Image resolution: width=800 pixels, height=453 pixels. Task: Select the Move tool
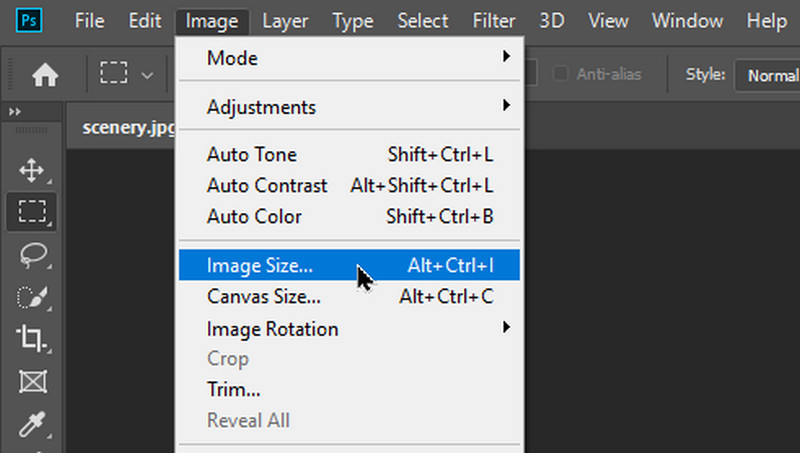32,170
